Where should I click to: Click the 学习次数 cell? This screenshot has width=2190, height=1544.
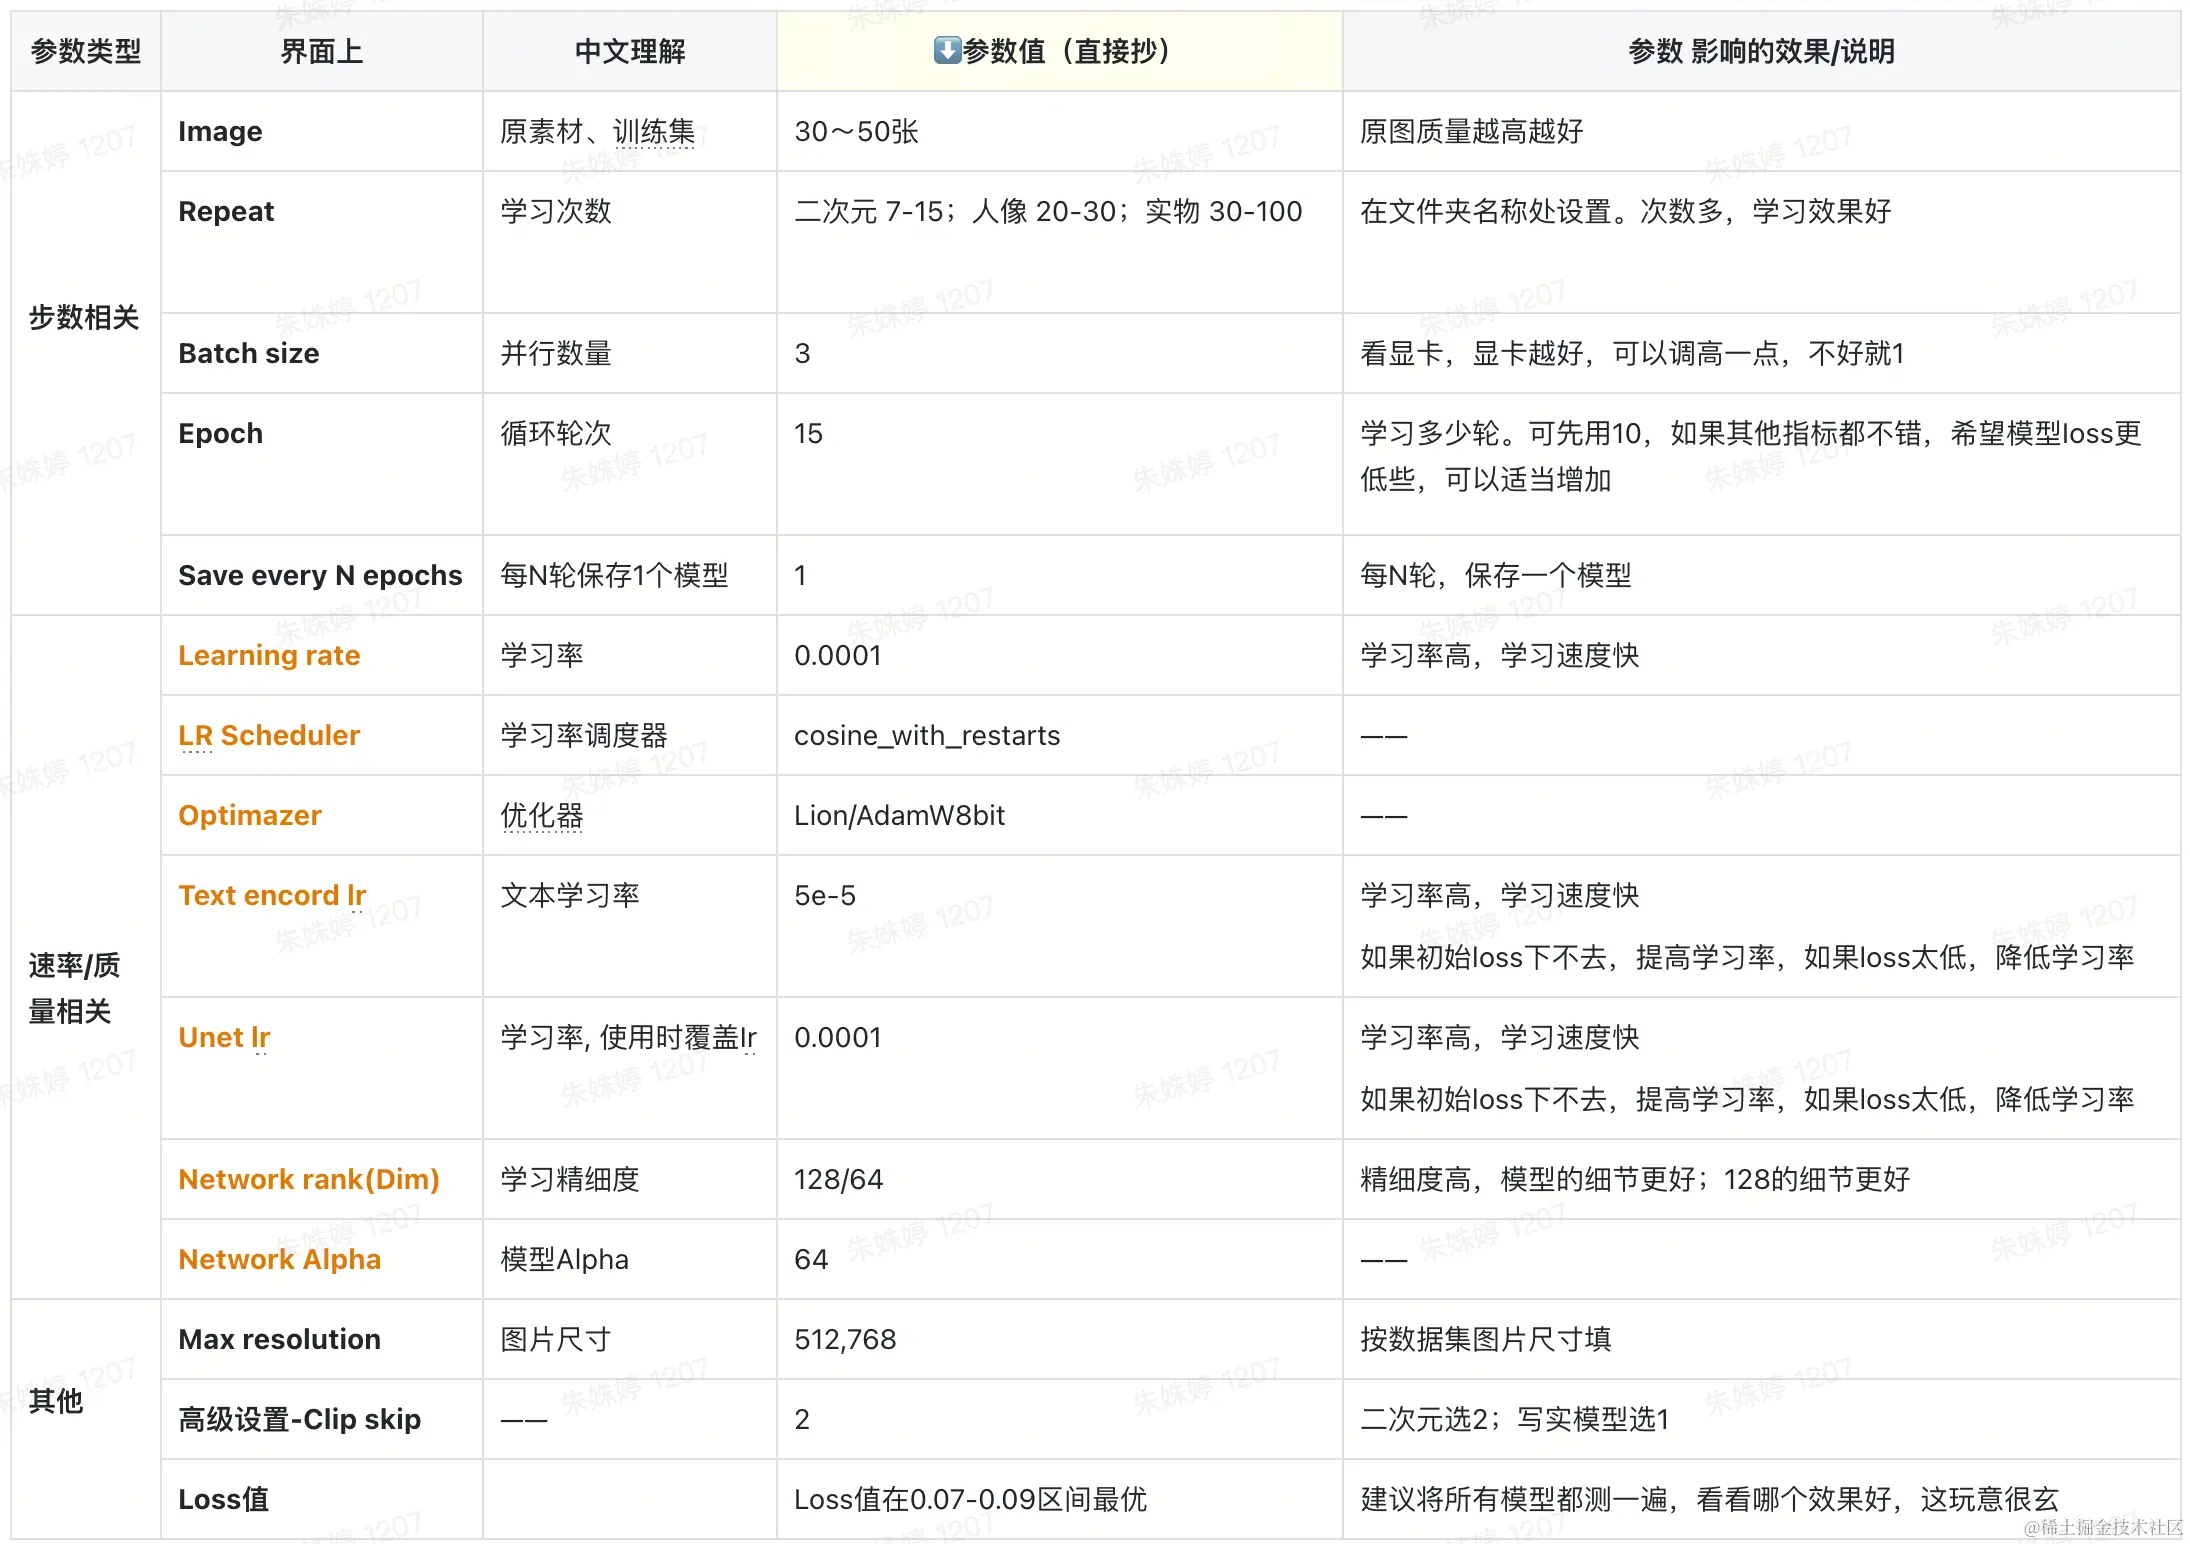pos(630,242)
